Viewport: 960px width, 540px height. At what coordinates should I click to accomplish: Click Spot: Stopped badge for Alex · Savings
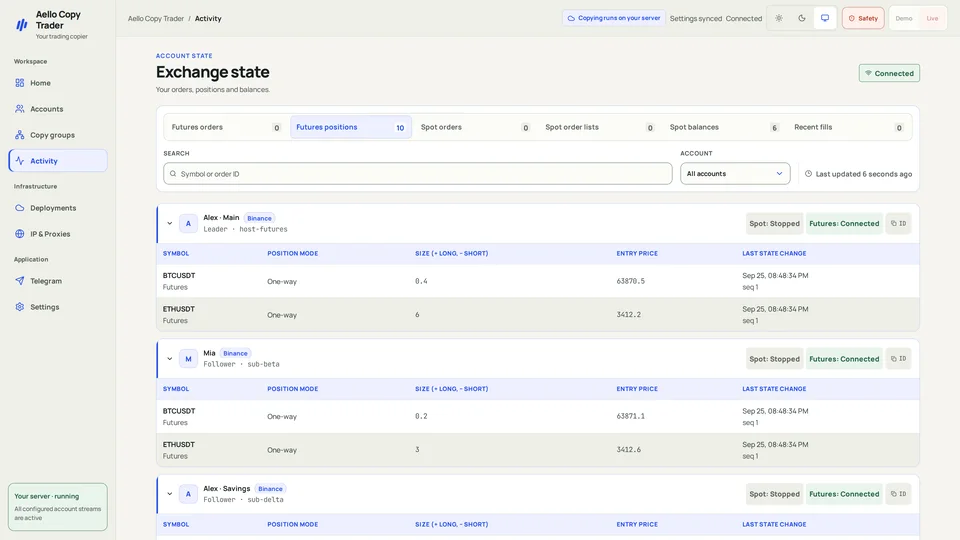tap(774, 494)
